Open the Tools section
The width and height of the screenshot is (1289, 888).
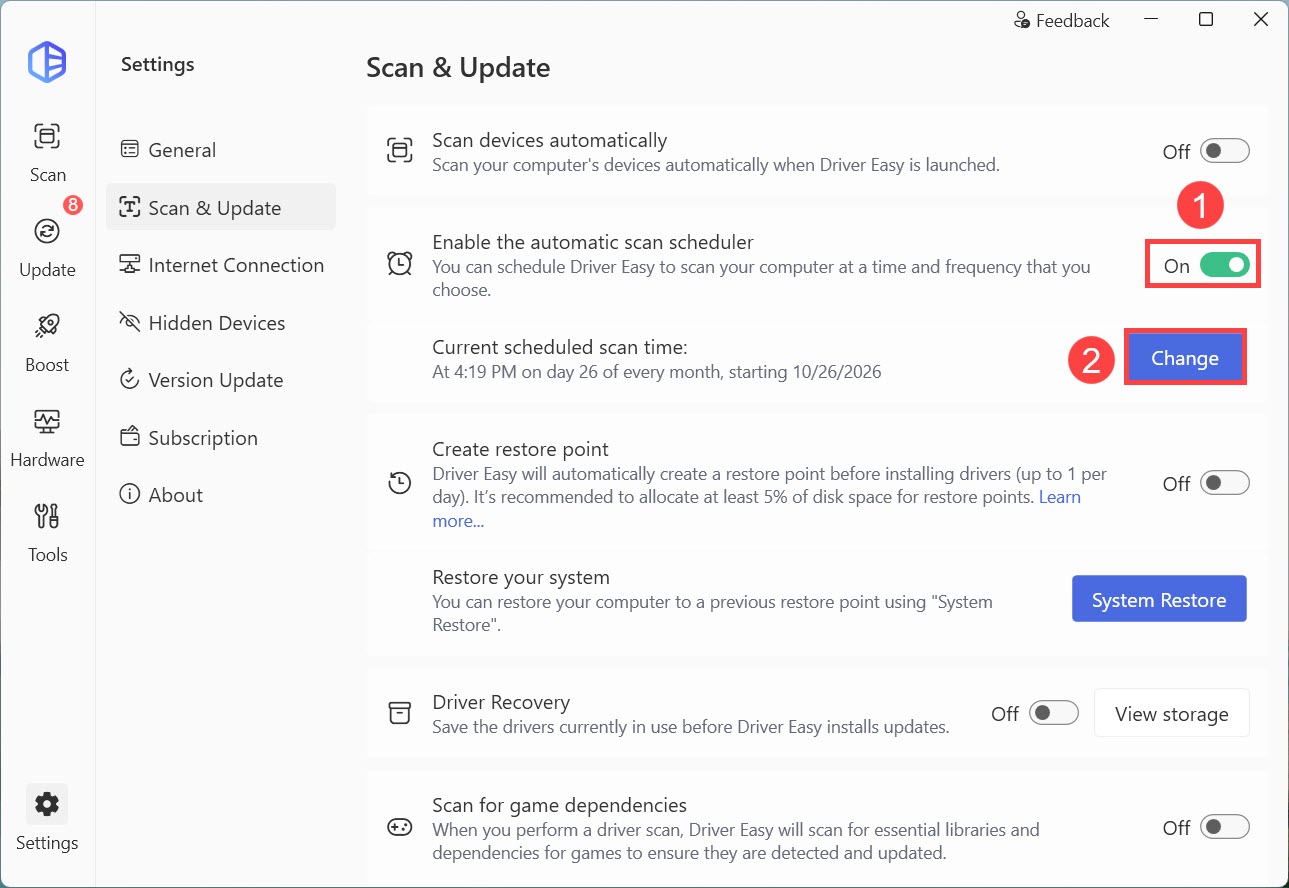pyautogui.click(x=47, y=532)
